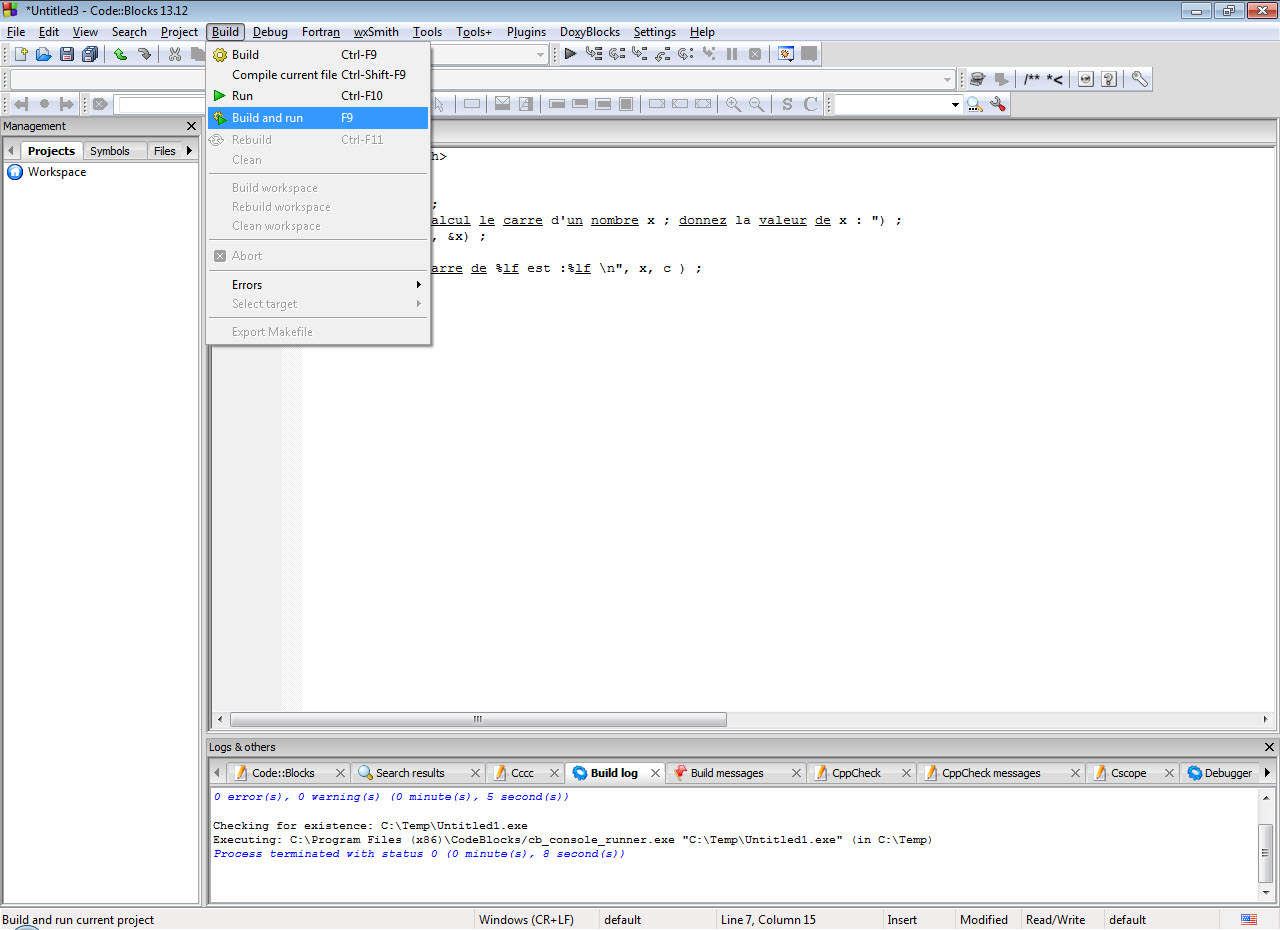The image size is (1280, 930).
Task: Save the current file via toolbar
Action: pyautogui.click(x=67, y=54)
